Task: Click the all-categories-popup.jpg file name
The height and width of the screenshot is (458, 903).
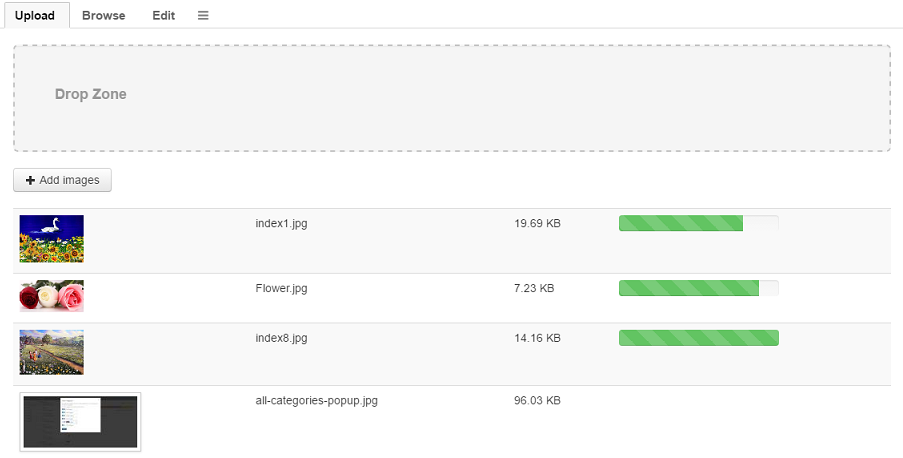Action: coord(316,400)
